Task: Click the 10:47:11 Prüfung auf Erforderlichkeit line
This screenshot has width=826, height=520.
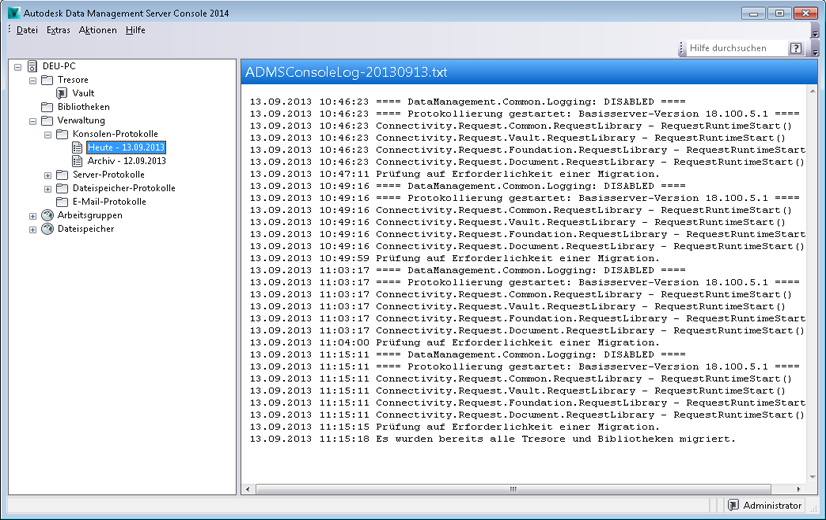Action: [x=454, y=174]
